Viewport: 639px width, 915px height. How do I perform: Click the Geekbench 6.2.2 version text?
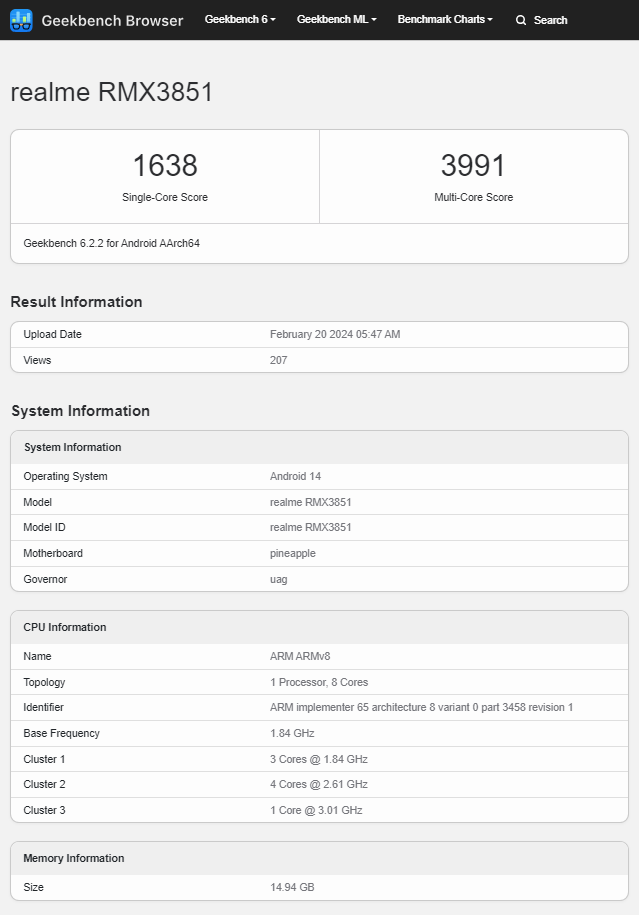[x=111, y=243]
